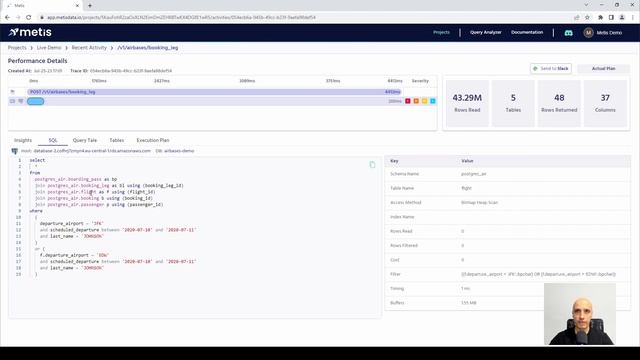Click the 37 Columns stat card
Image resolution: width=640 pixels, height=360 pixels.
click(x=605, y=103)
